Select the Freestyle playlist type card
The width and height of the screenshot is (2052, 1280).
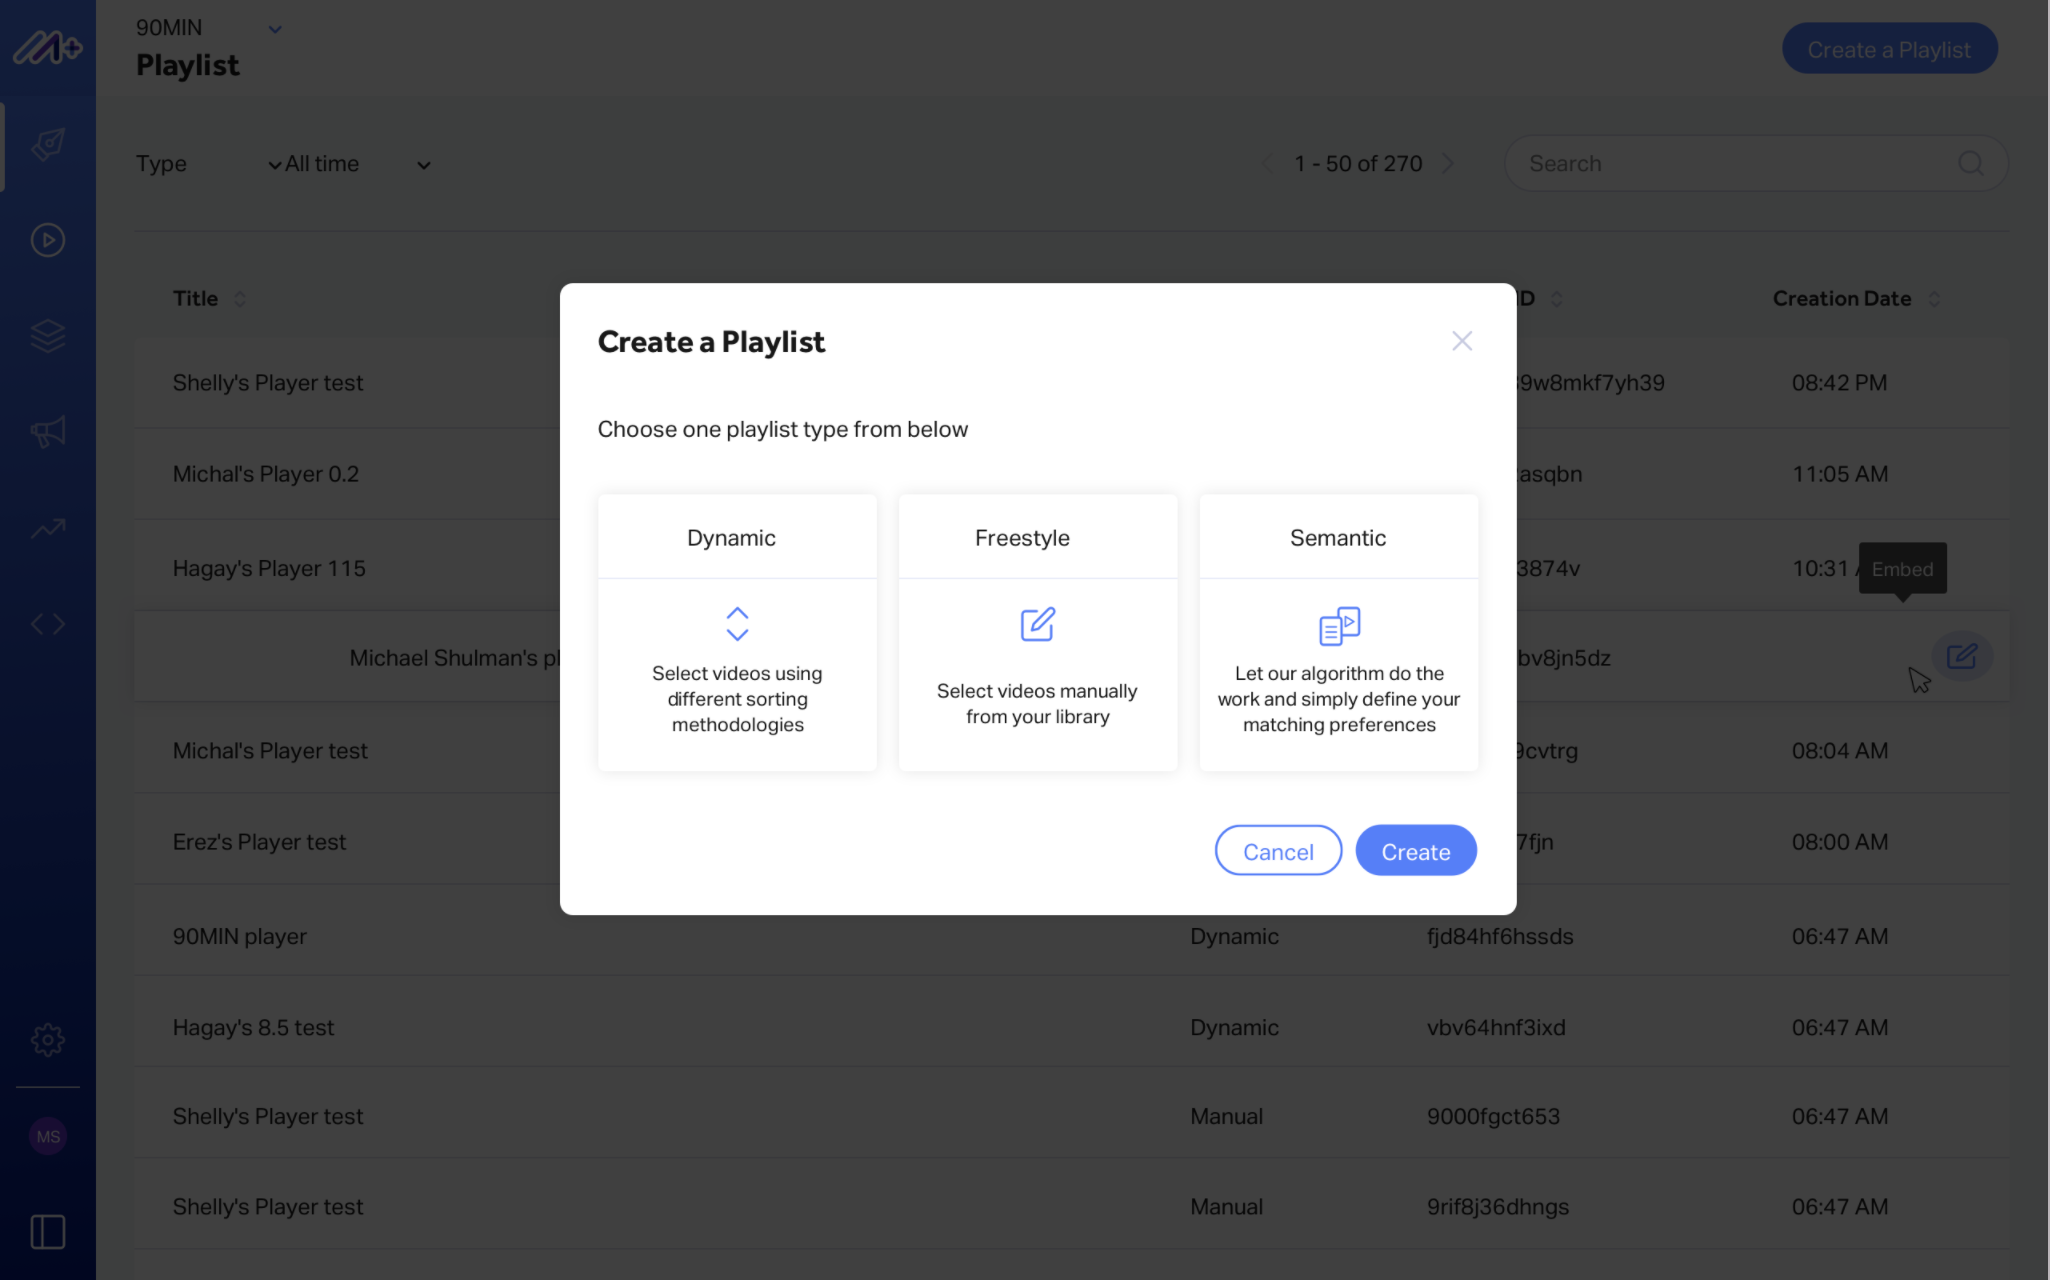tap(1037, 632)
